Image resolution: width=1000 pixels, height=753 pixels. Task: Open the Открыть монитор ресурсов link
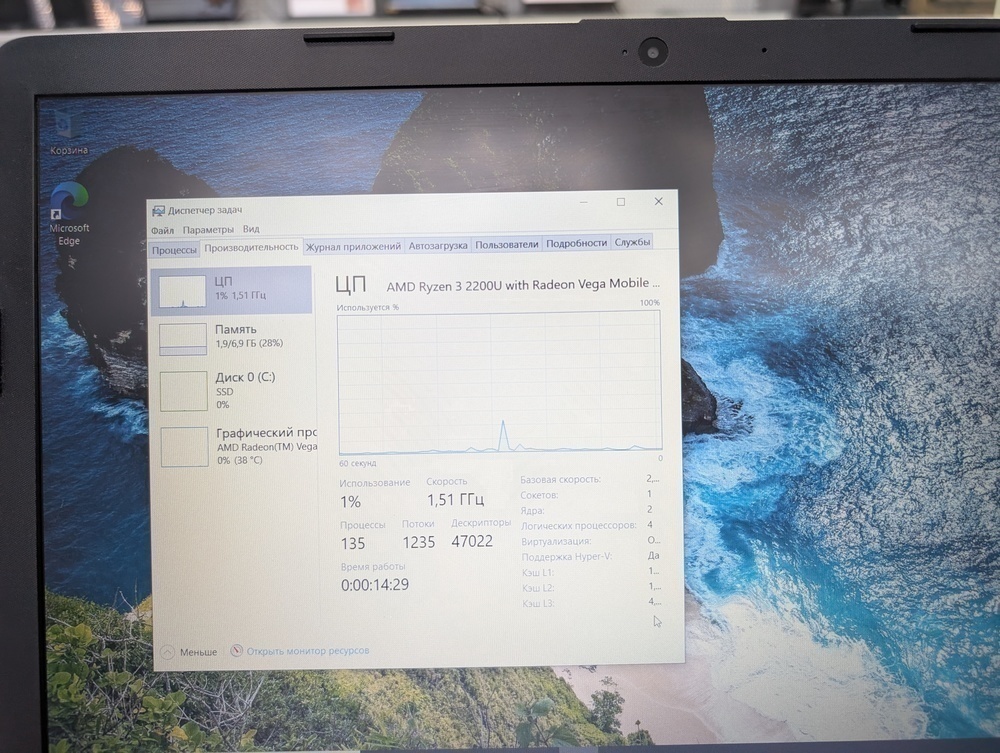tap(307, 651)
